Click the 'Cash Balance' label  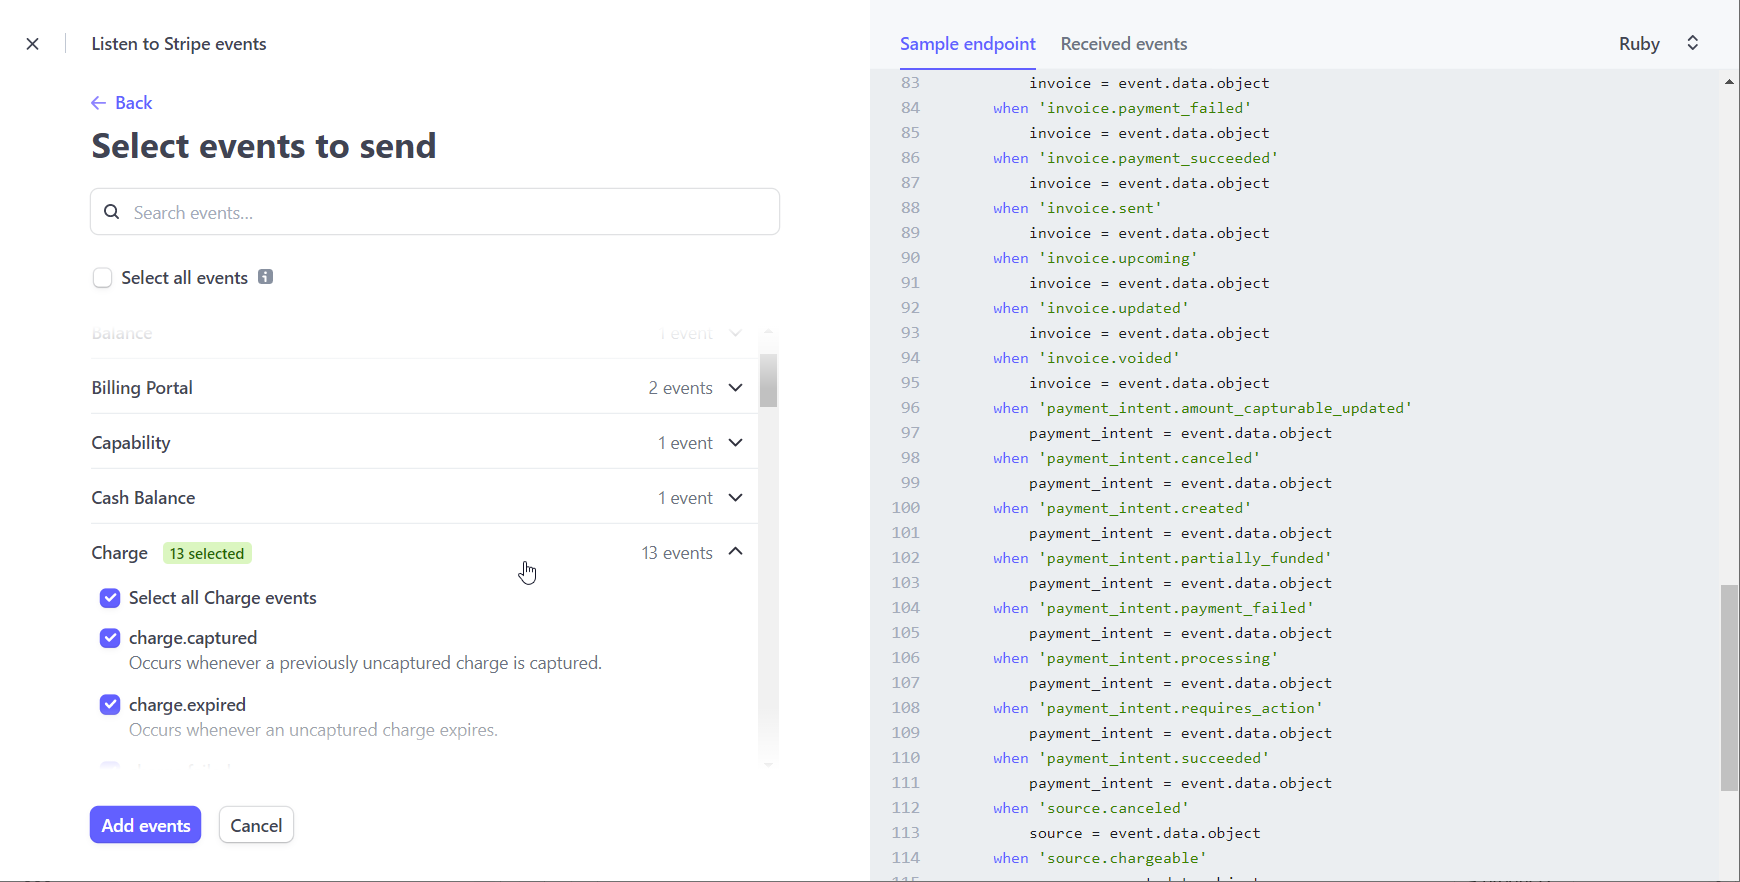(x=143, y=498)
